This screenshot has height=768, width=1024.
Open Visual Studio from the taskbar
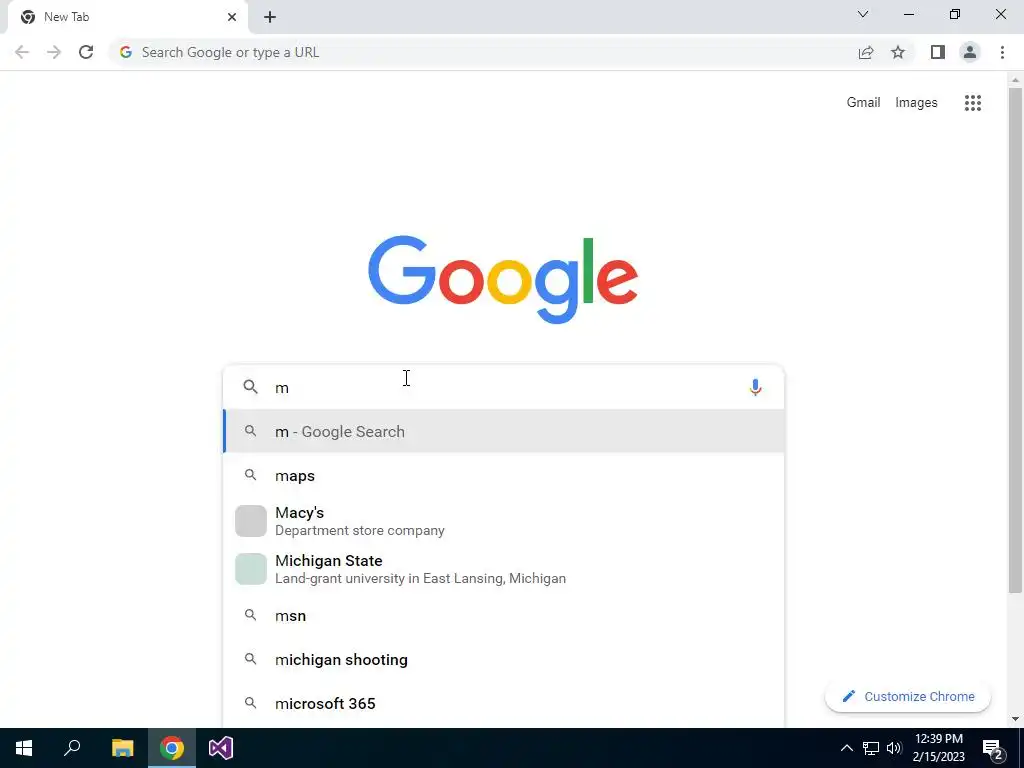click(221, 748)
